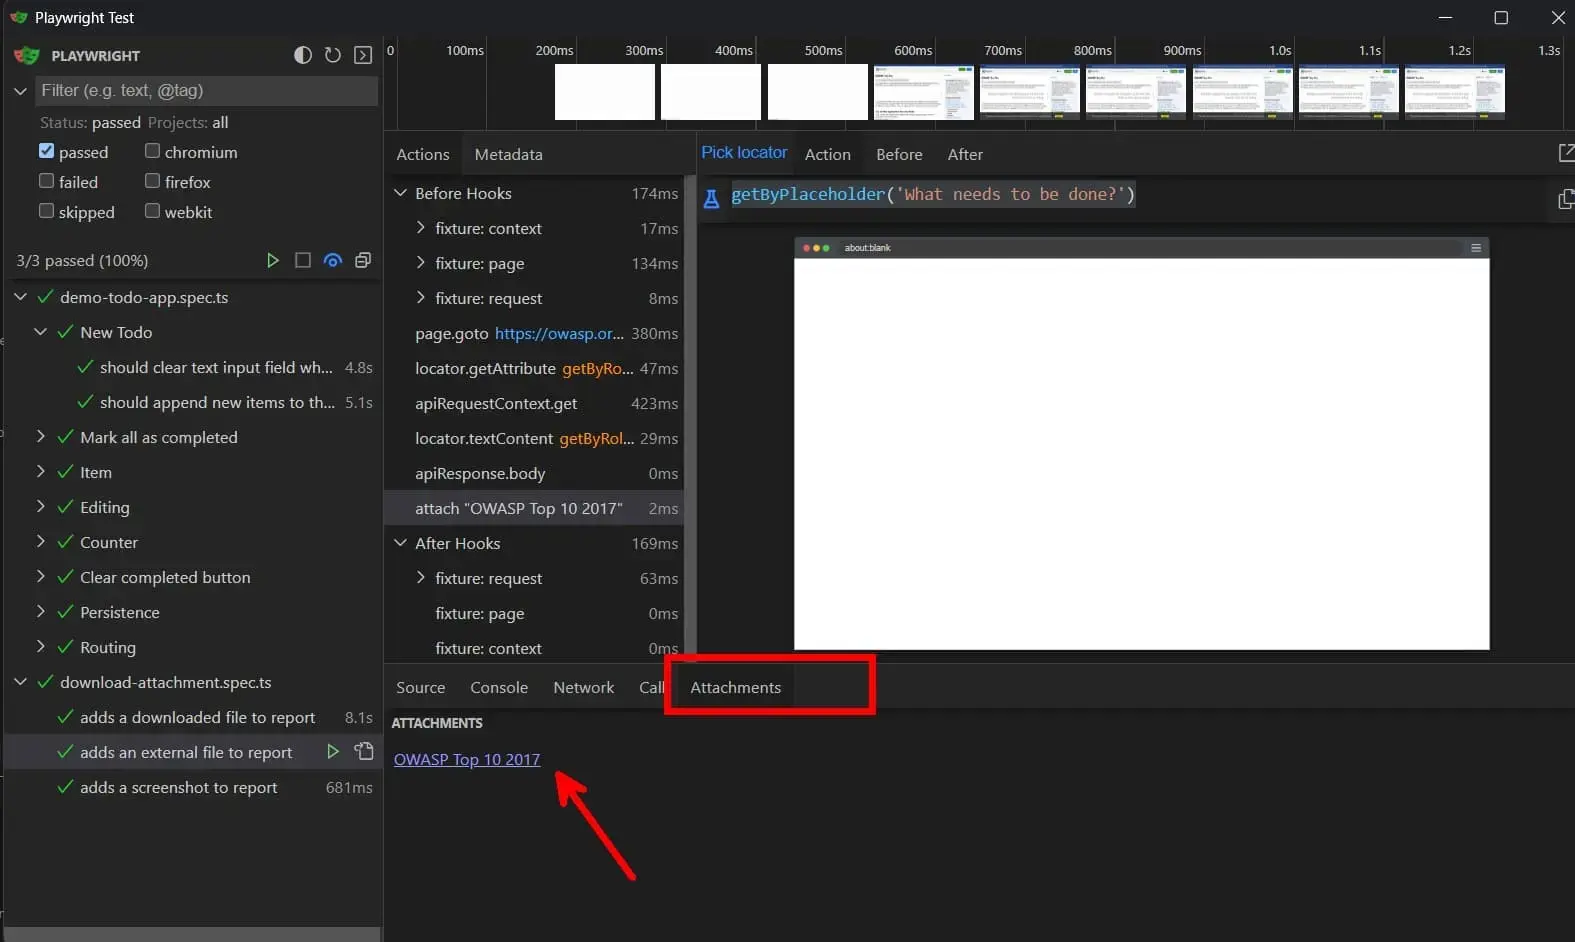Expand the Counter test group
The image size is (1575, 942).
[40, 542]
